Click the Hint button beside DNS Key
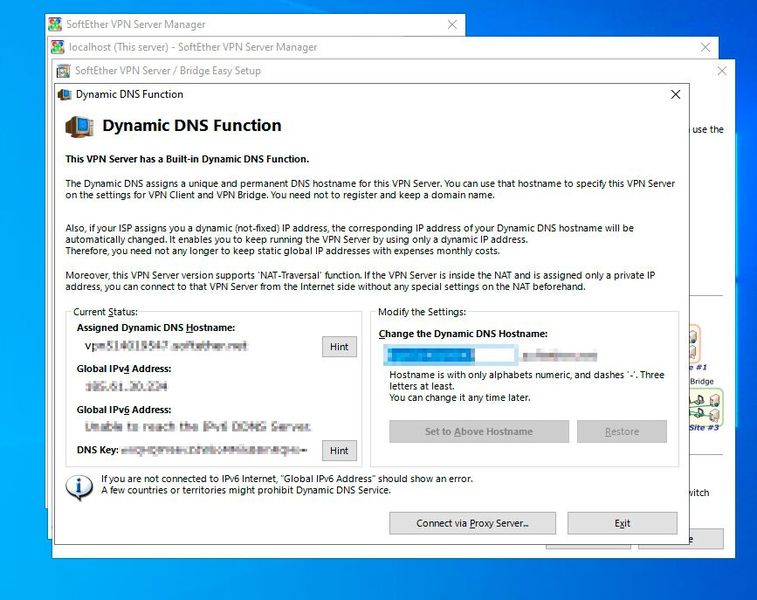757x600 pixels. (339, 450)
